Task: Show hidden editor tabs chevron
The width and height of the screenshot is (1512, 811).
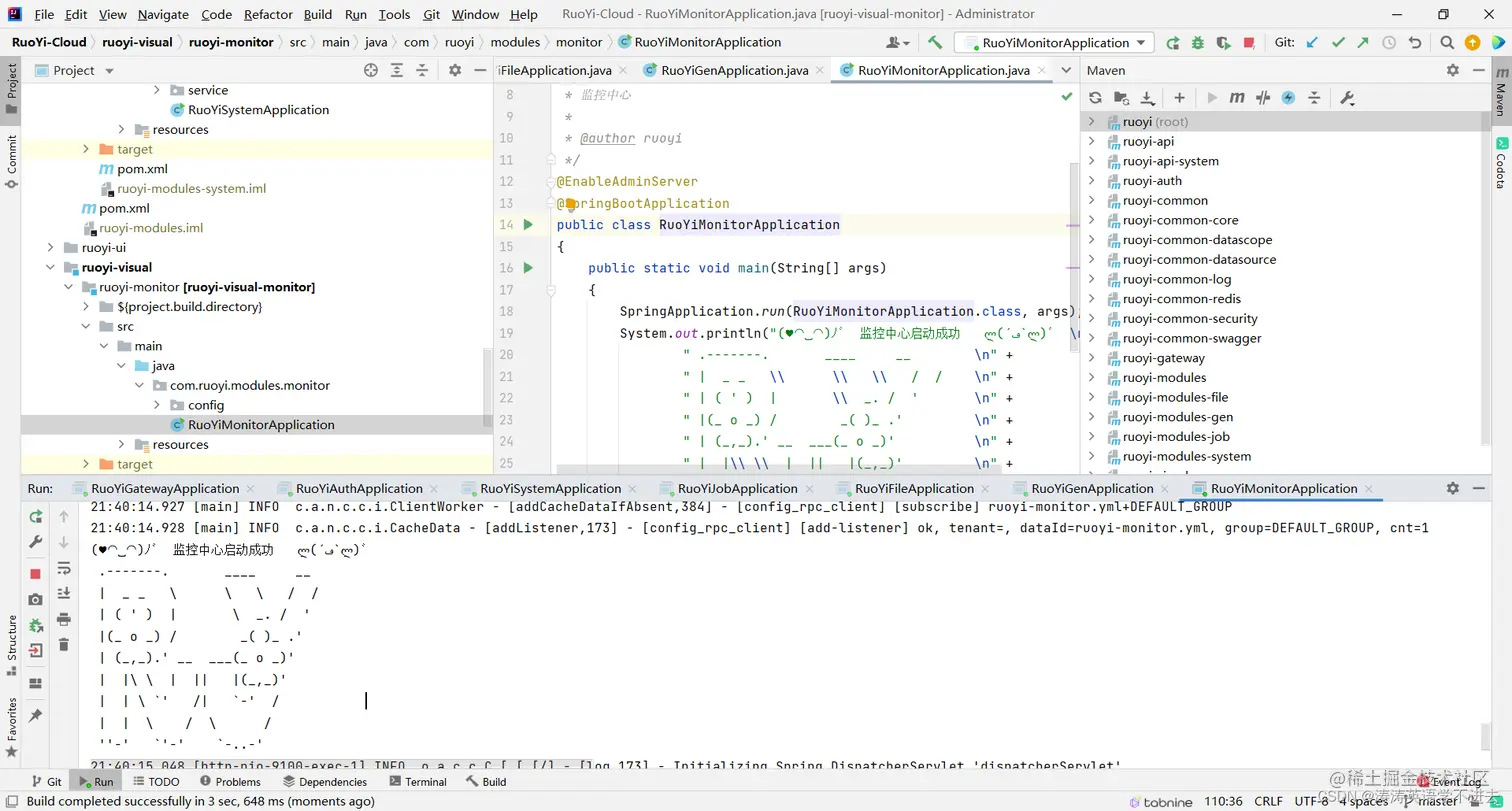Action: (1066, 70)
